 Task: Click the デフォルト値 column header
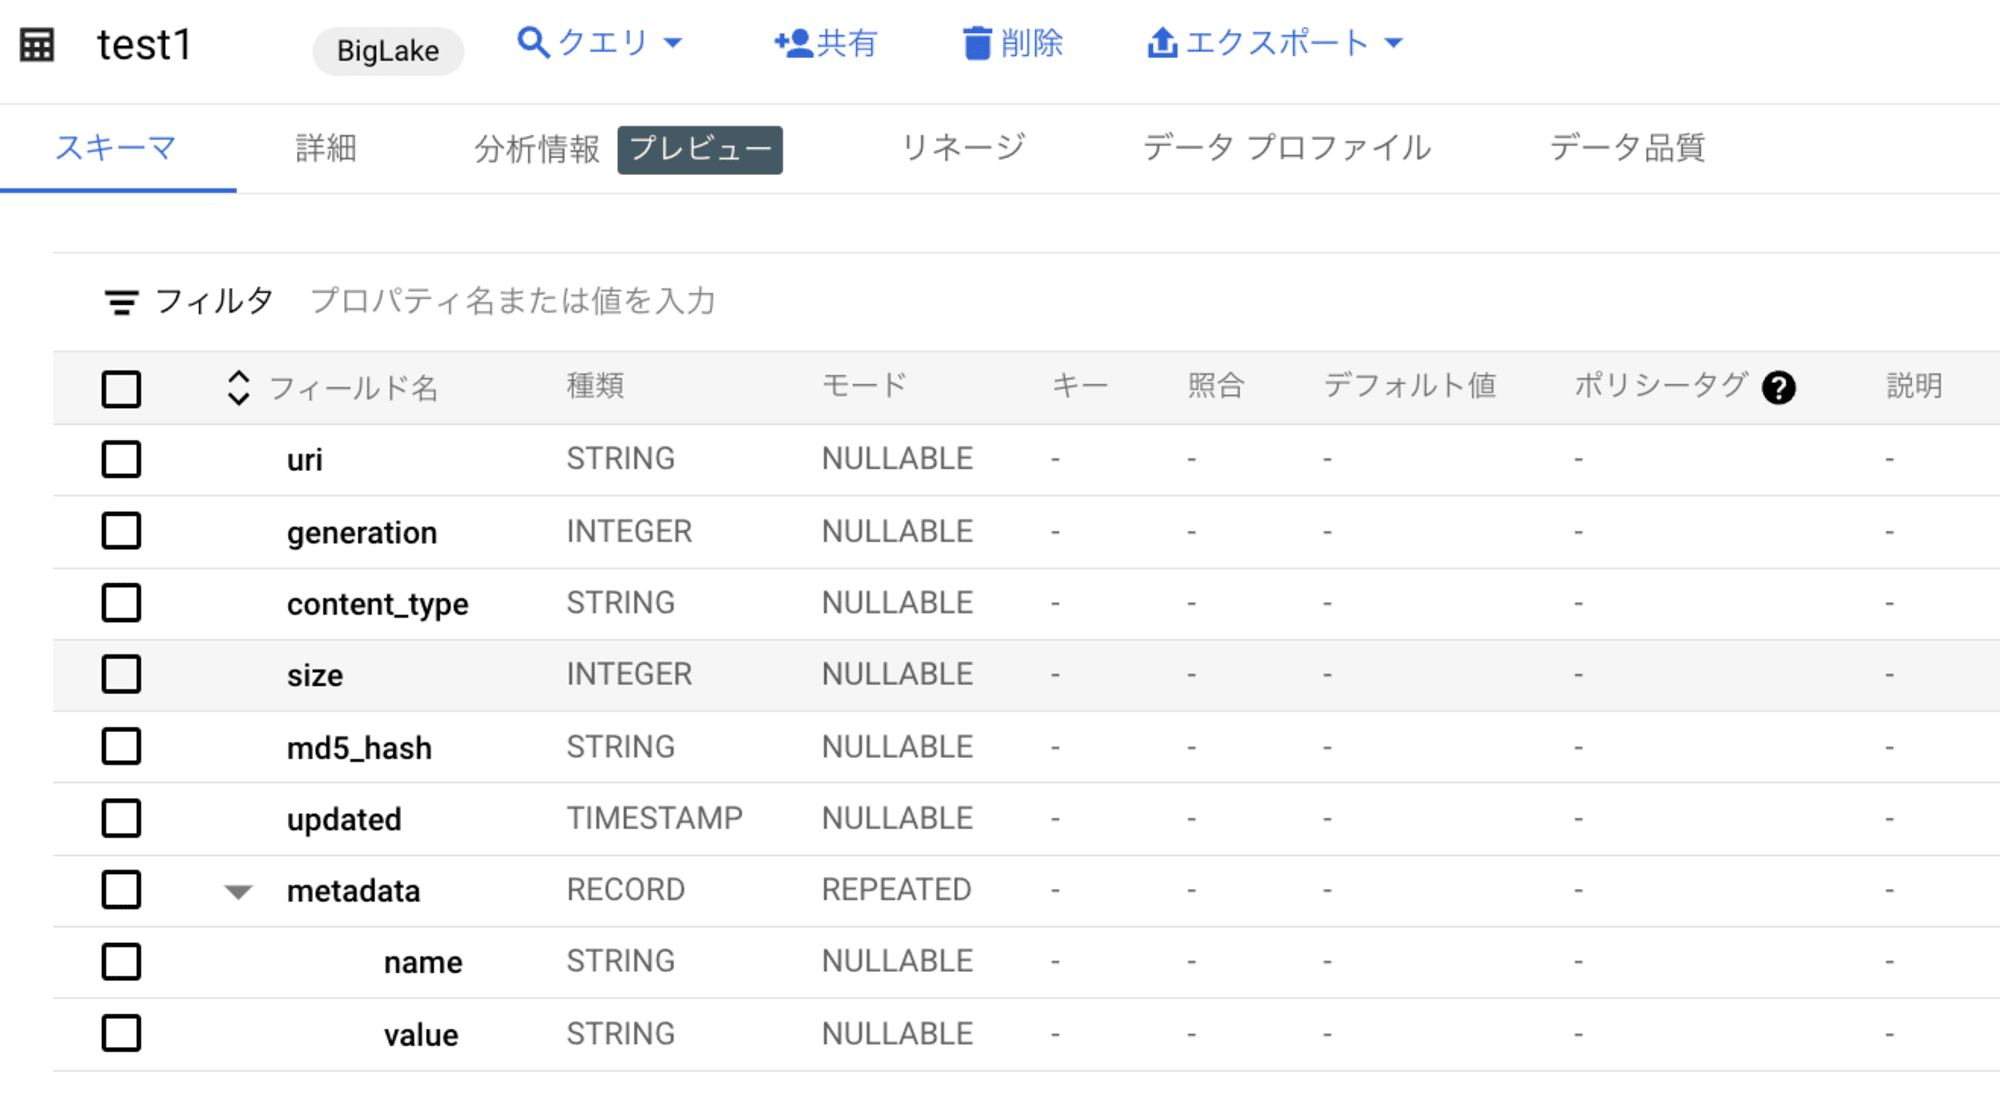point(1410,386)
